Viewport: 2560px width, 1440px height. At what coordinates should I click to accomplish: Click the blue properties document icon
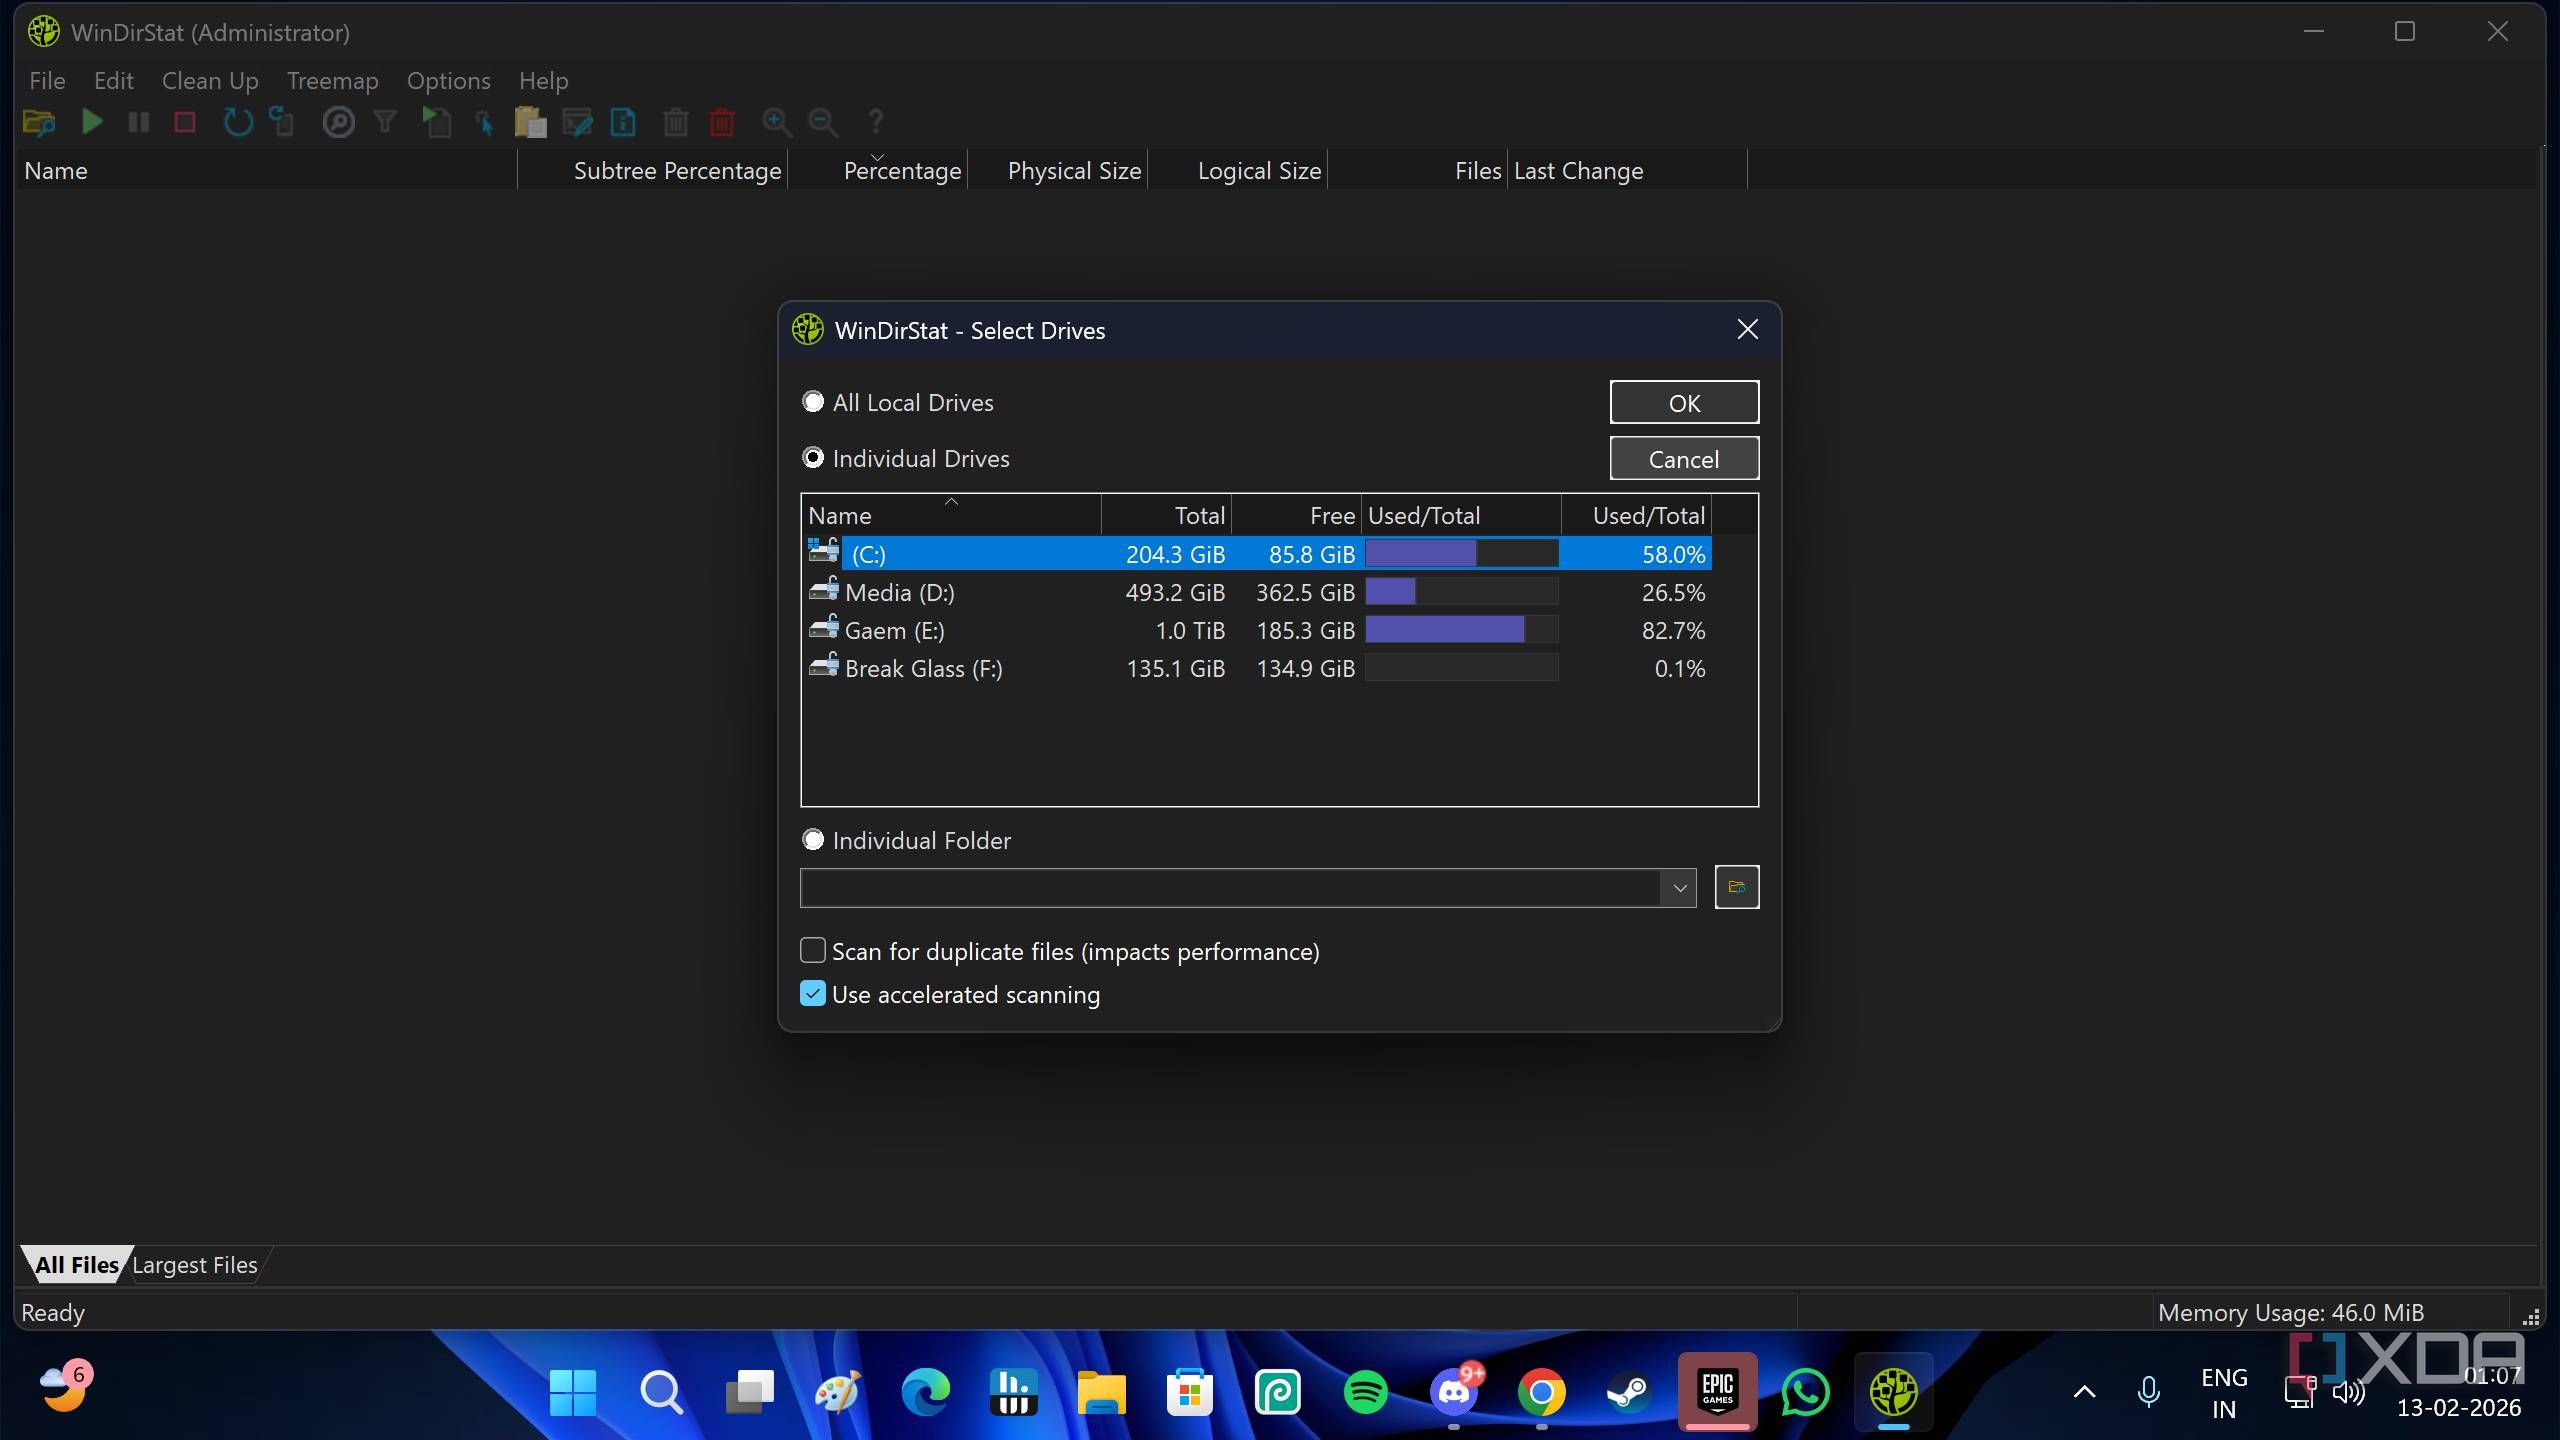click(623, 122)
